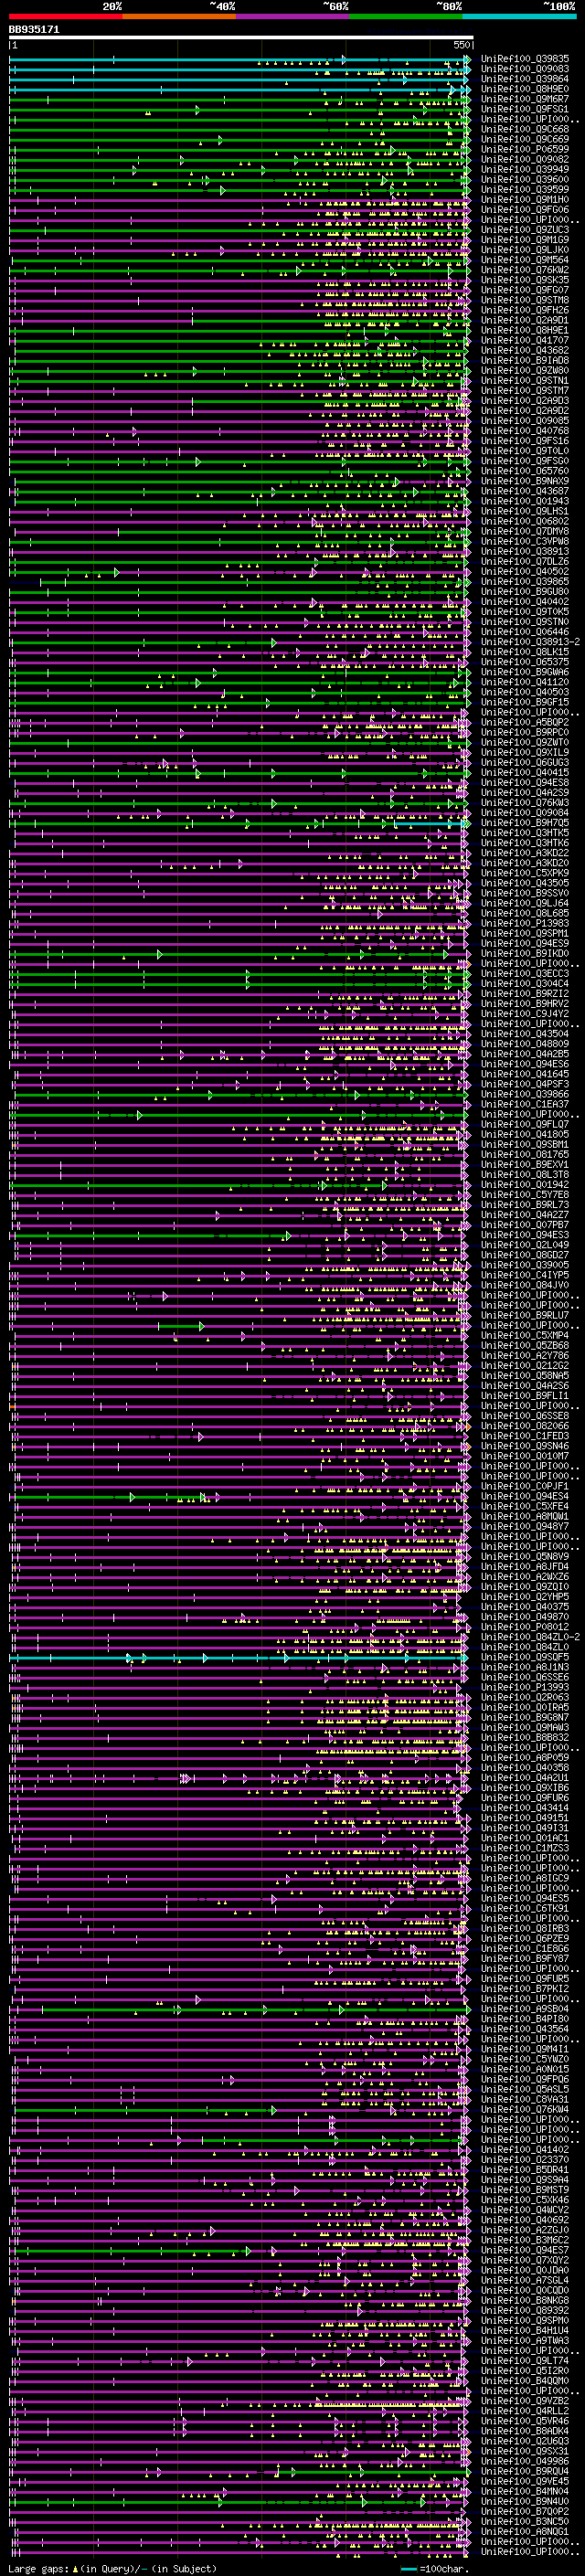Select the UniRef100_Q76KW4 label
This screenshot has width=585, height=2576.
coord(525,2110)
